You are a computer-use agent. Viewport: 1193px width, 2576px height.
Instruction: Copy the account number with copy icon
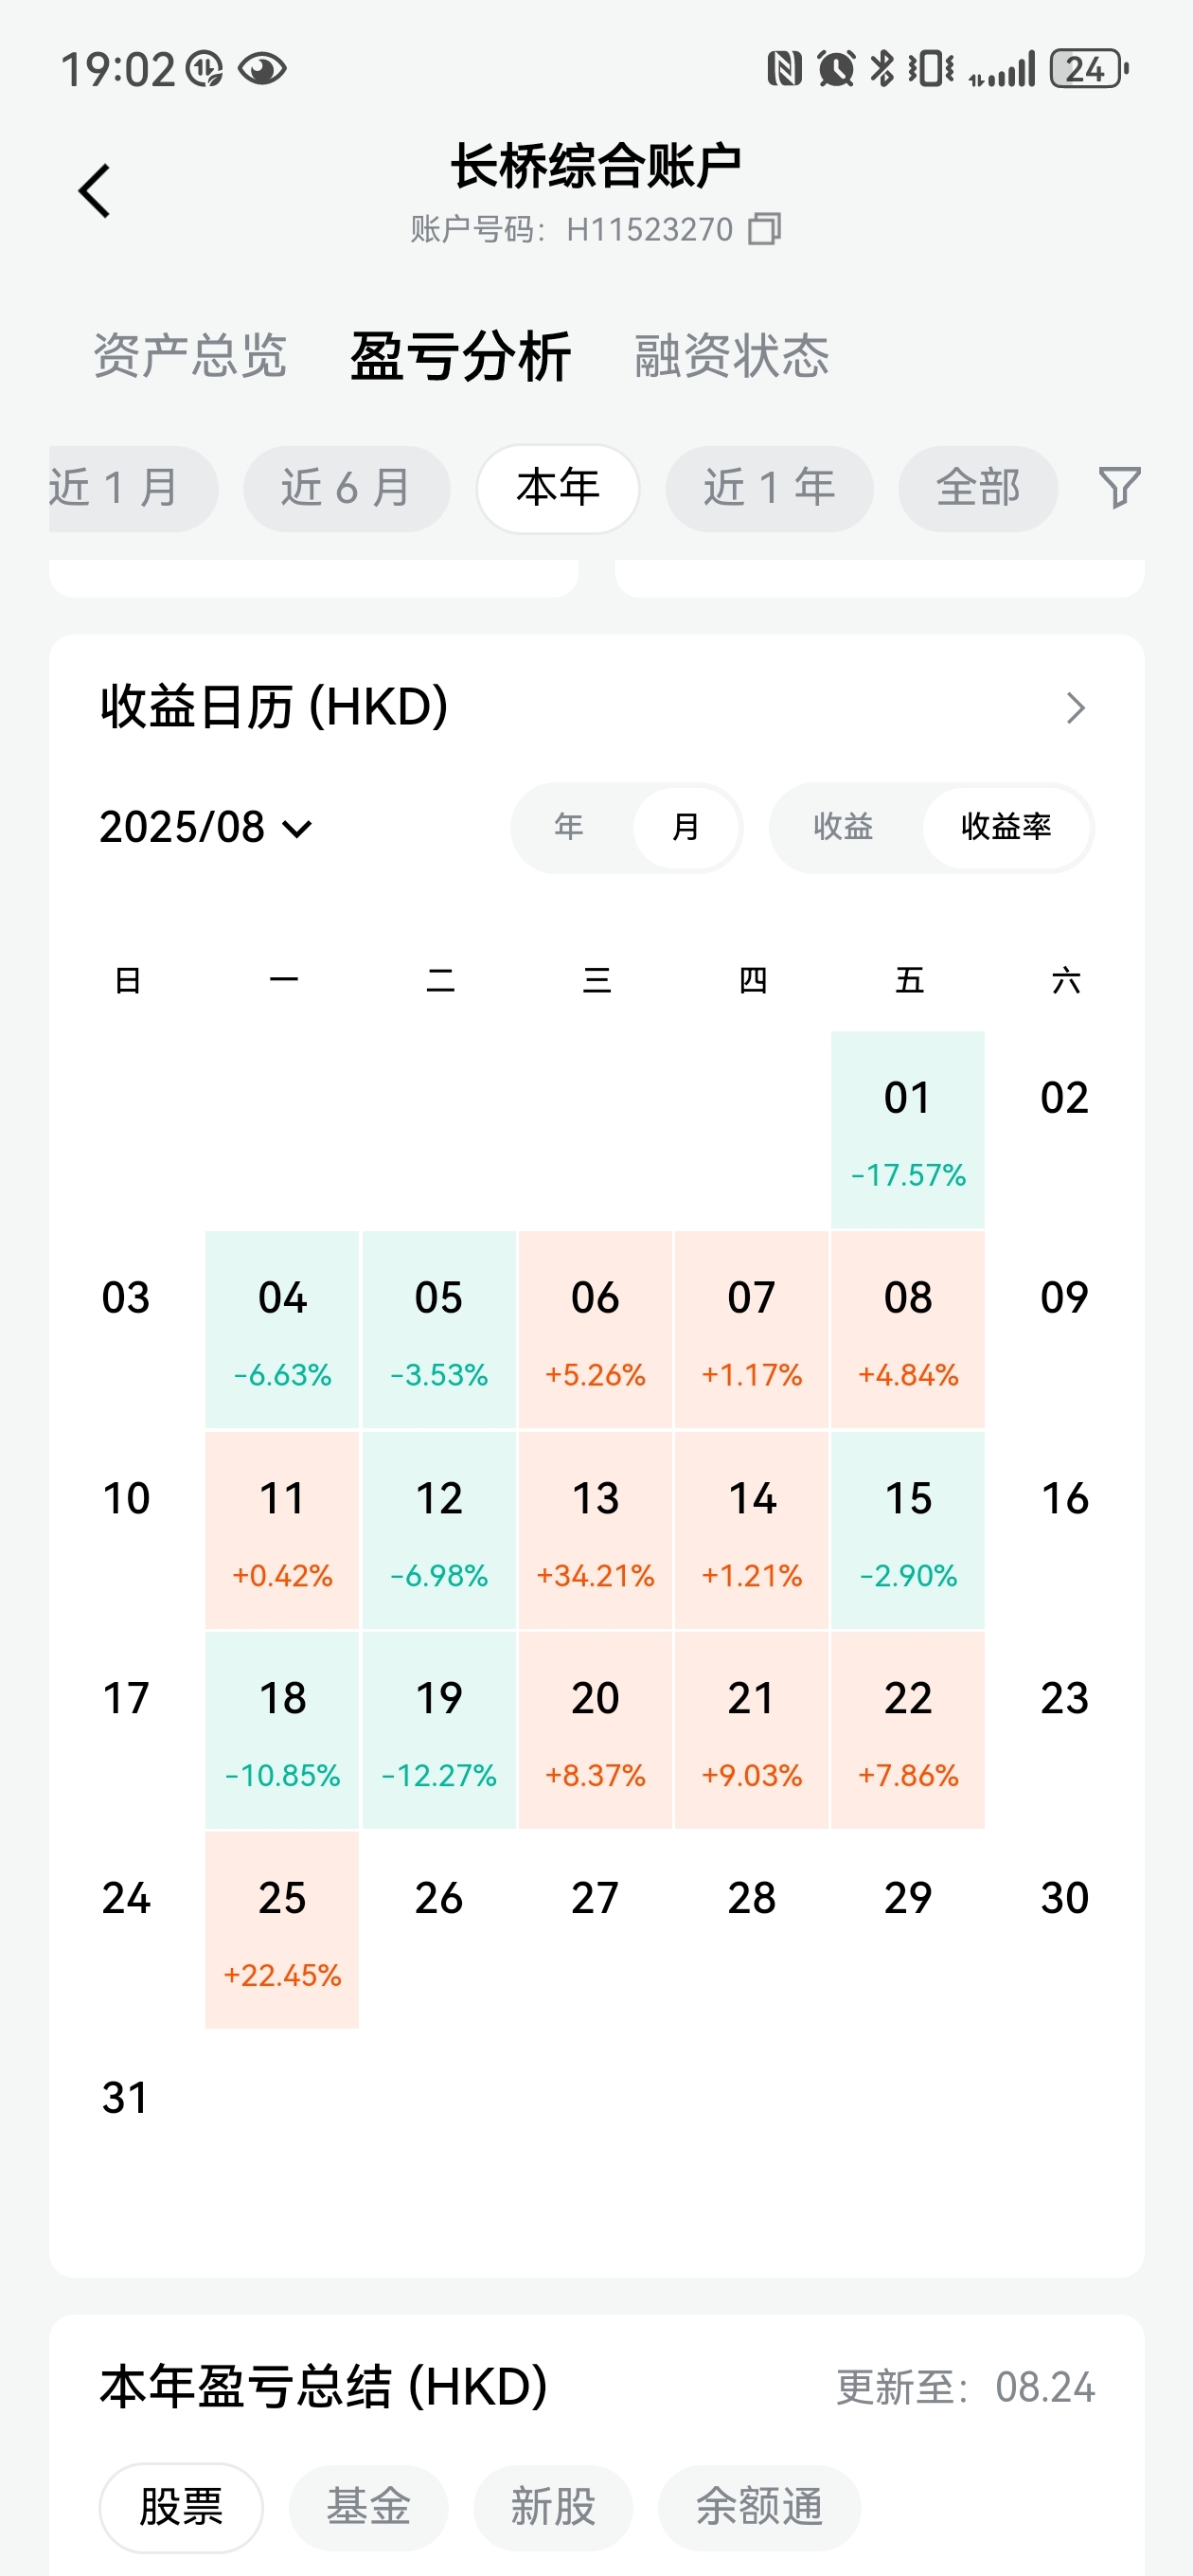point(765,229)
